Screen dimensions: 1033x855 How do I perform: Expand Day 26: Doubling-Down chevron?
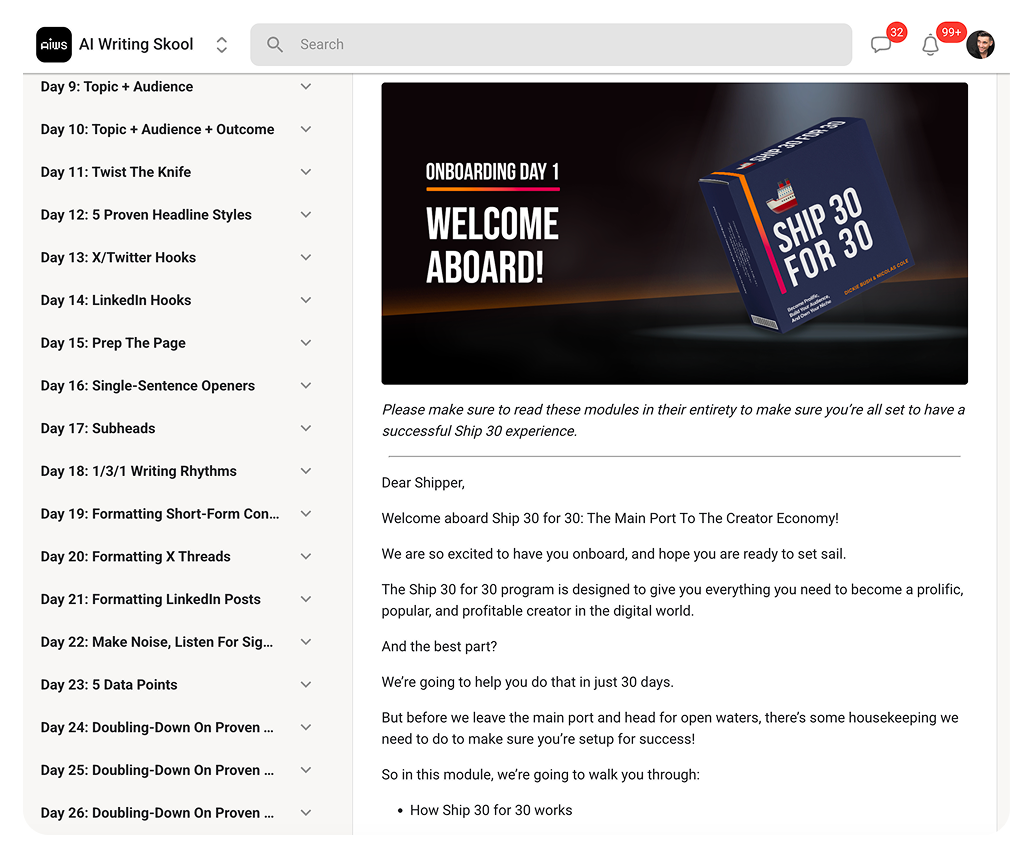306,813
